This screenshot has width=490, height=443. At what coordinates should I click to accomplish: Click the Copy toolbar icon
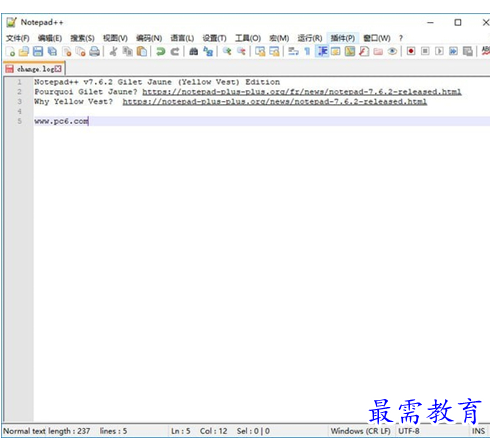(x=128, y=51)
